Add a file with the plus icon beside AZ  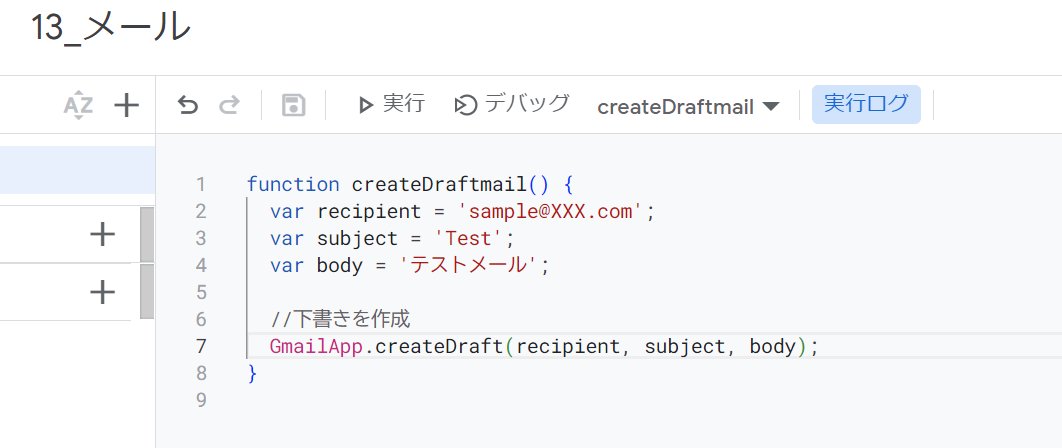[x=126, y=105]
